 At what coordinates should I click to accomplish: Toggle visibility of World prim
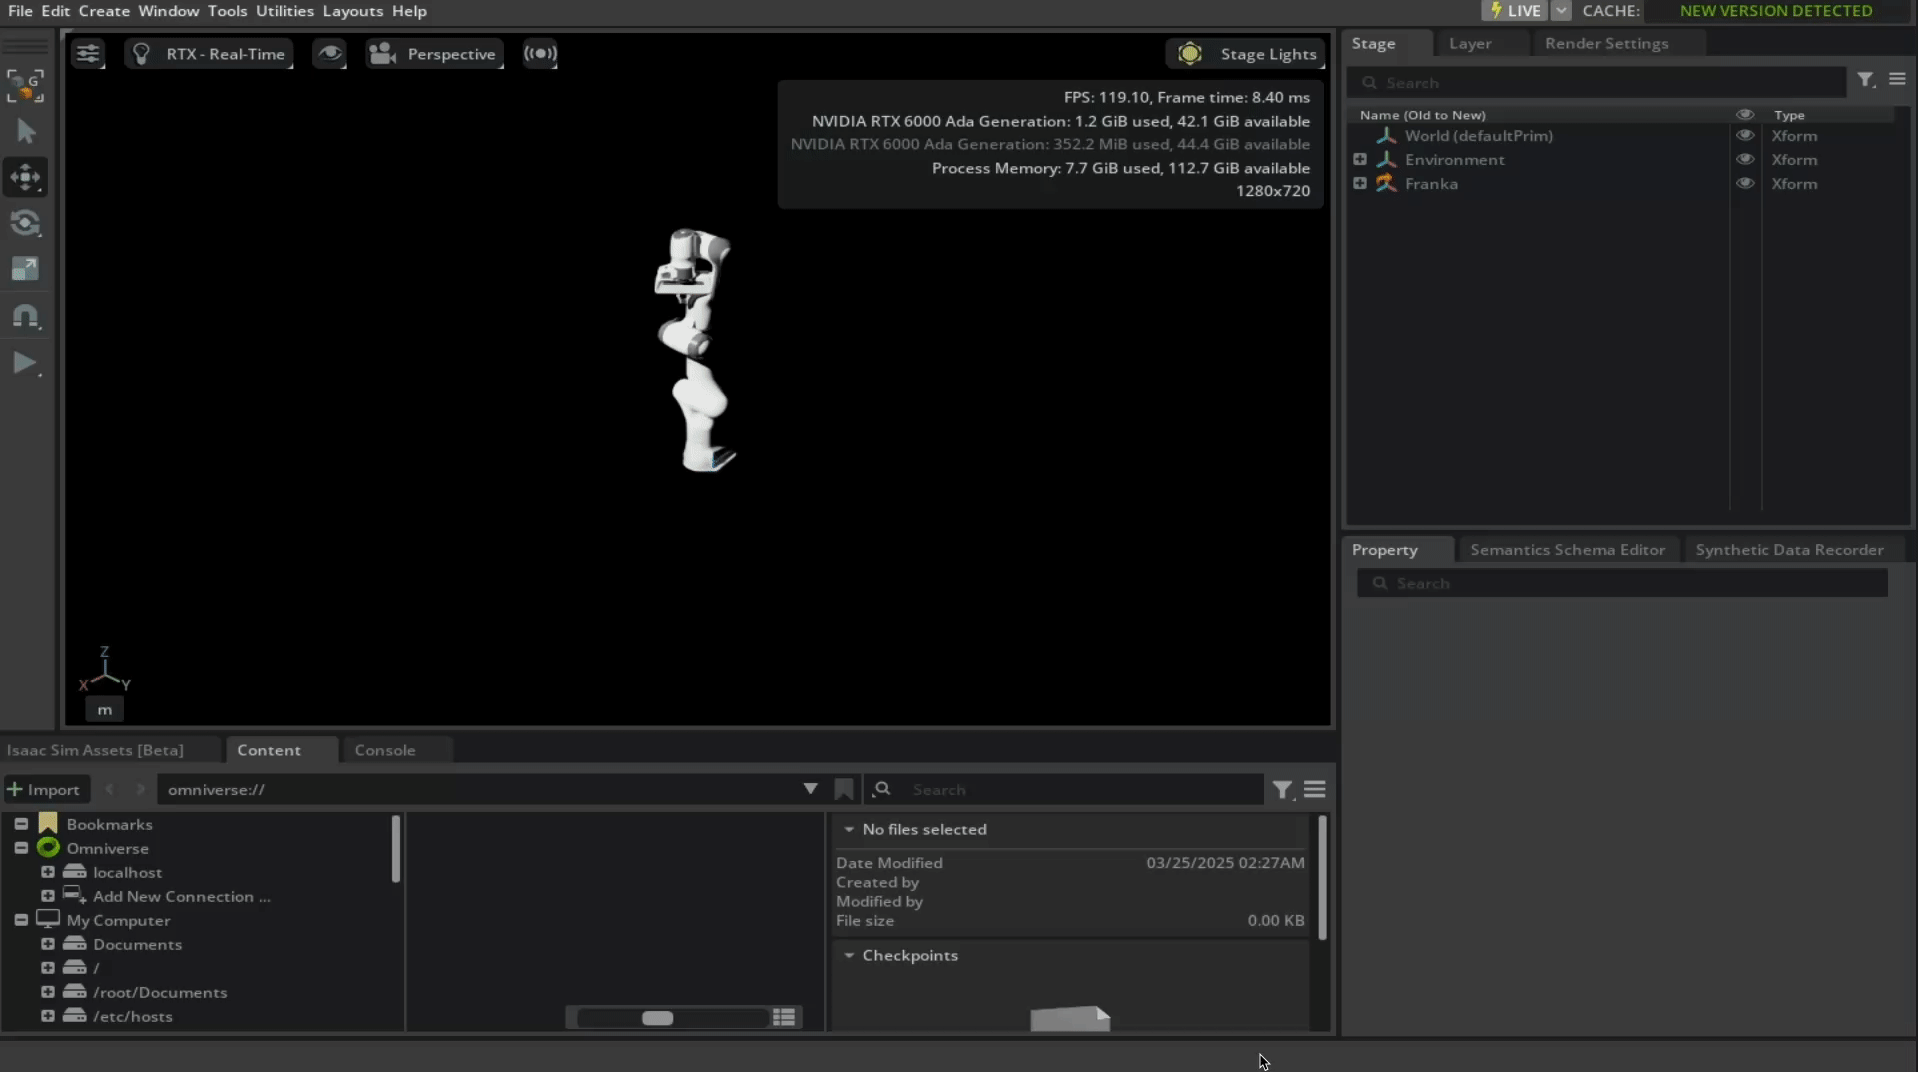(x=1745, y=136)
